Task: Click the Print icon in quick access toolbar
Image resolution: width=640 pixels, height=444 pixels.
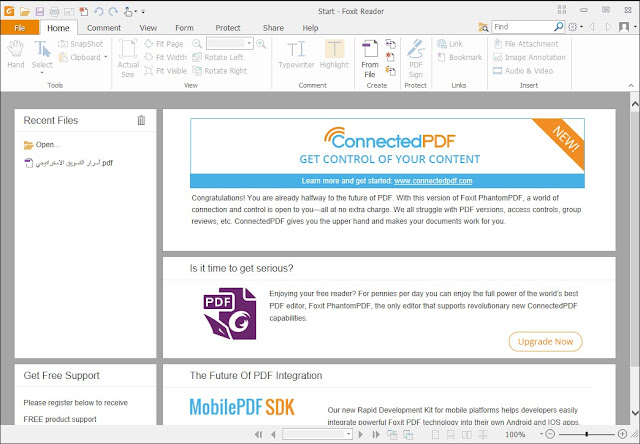Action: tap(54, 11)
